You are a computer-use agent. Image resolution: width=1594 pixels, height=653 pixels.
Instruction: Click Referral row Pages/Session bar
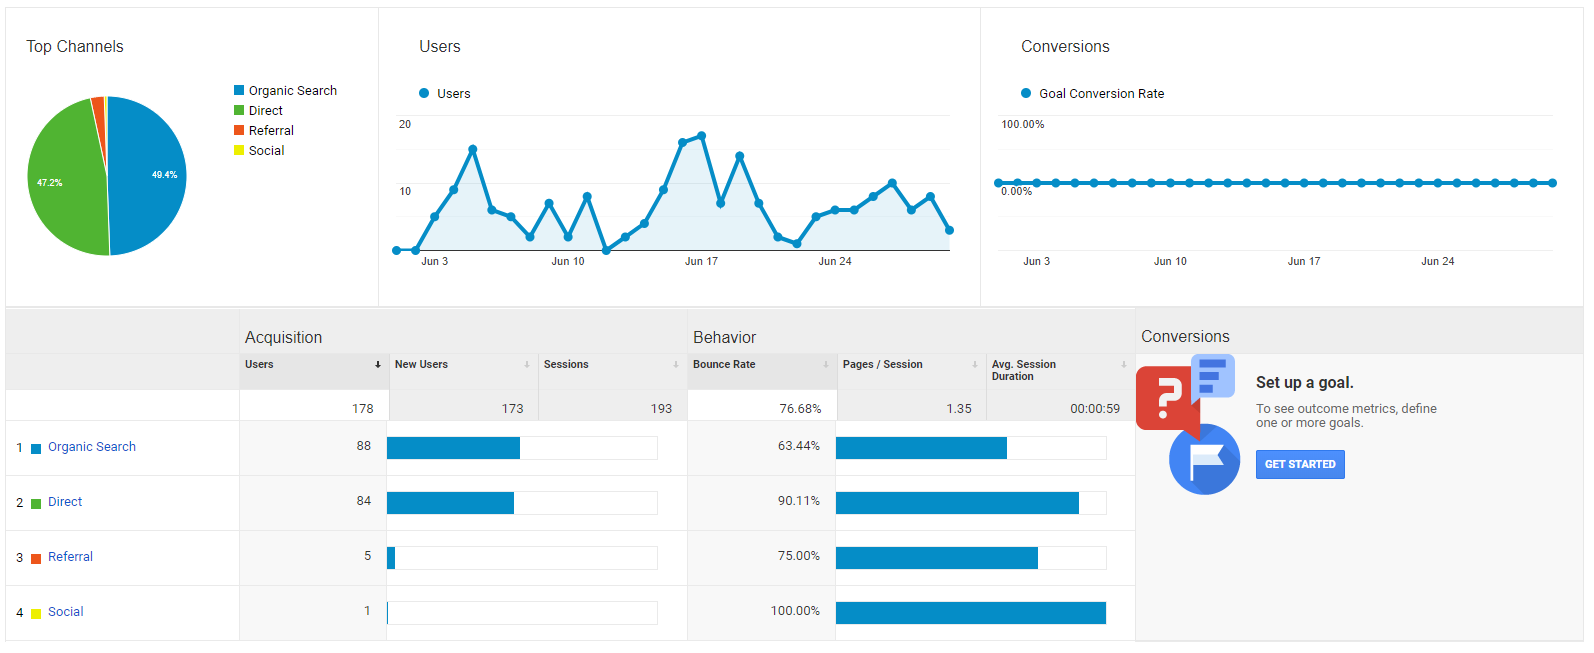[937, 558]
